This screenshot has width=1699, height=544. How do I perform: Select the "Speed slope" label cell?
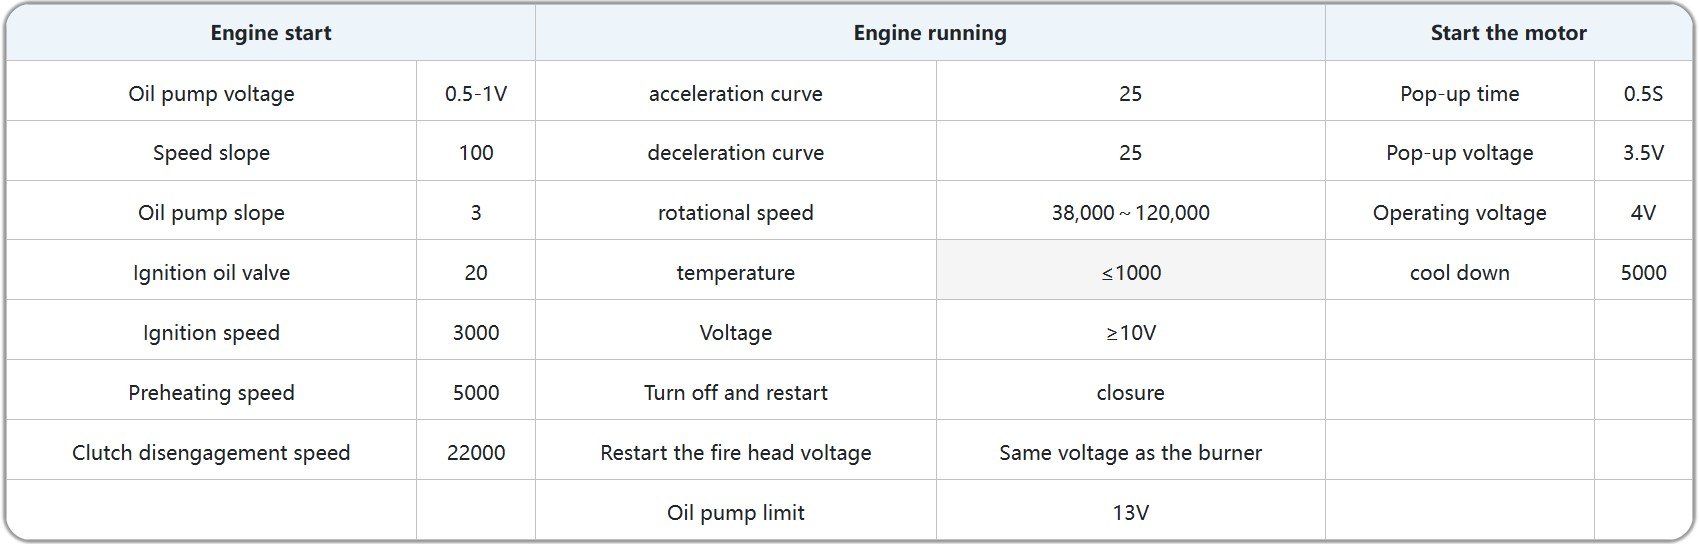click(211, 153)
